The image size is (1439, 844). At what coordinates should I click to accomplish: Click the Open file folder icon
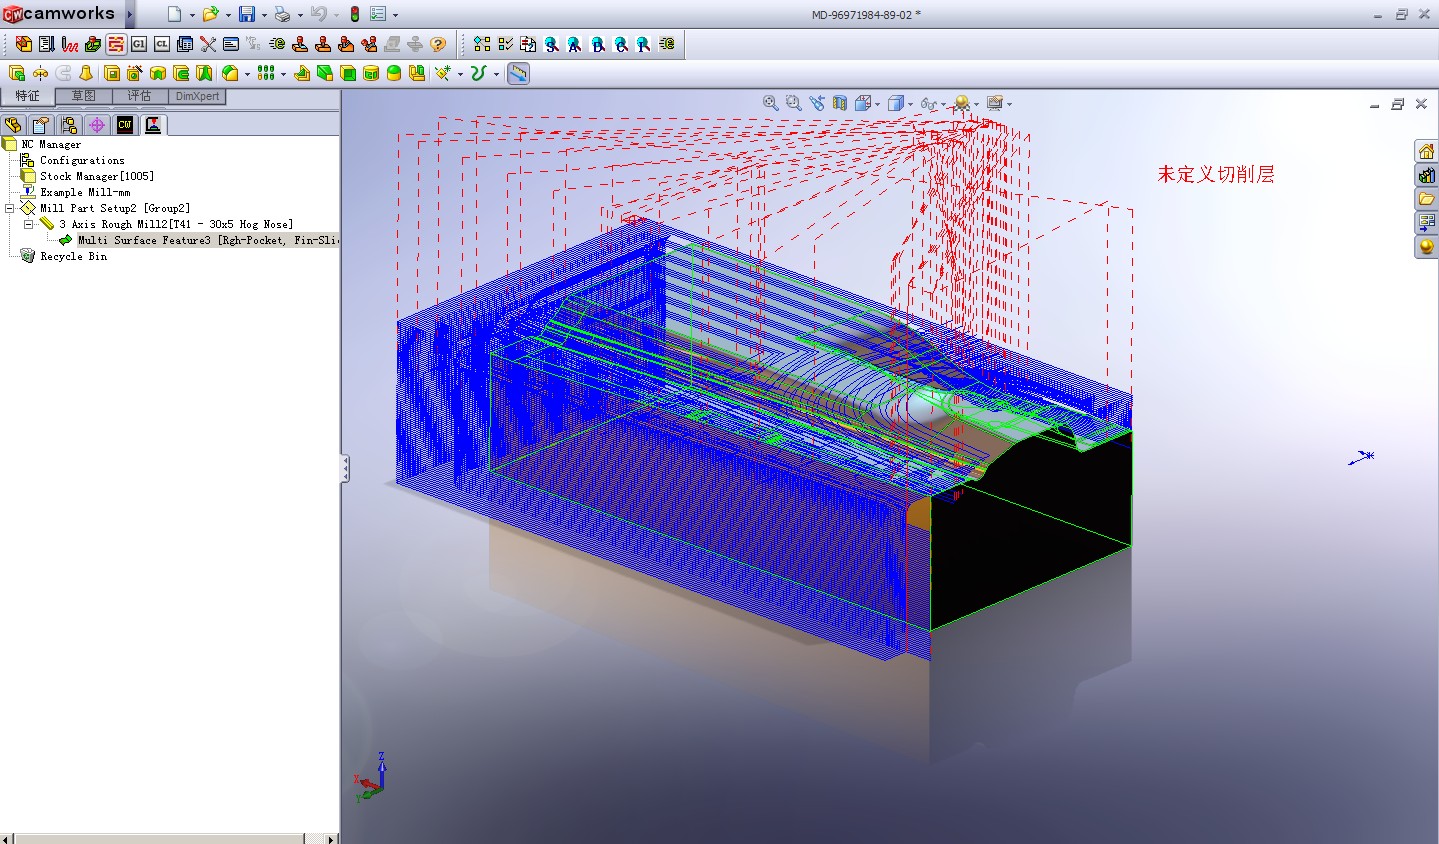[209, 14]
